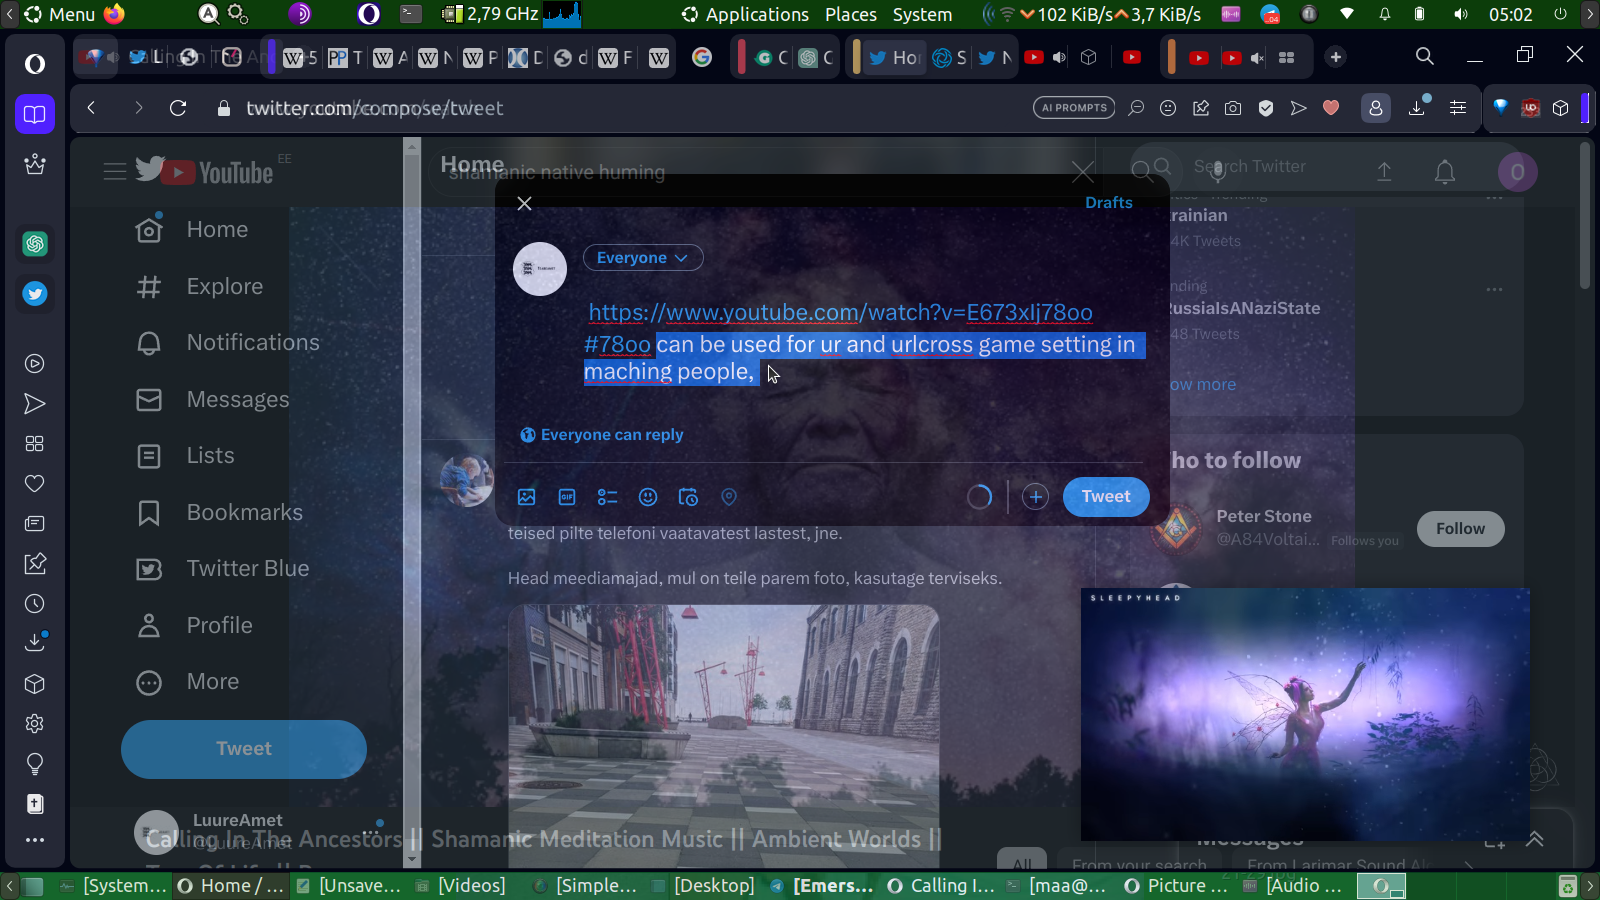Open Settings gear in Opera sidebar

click(35, 724)
